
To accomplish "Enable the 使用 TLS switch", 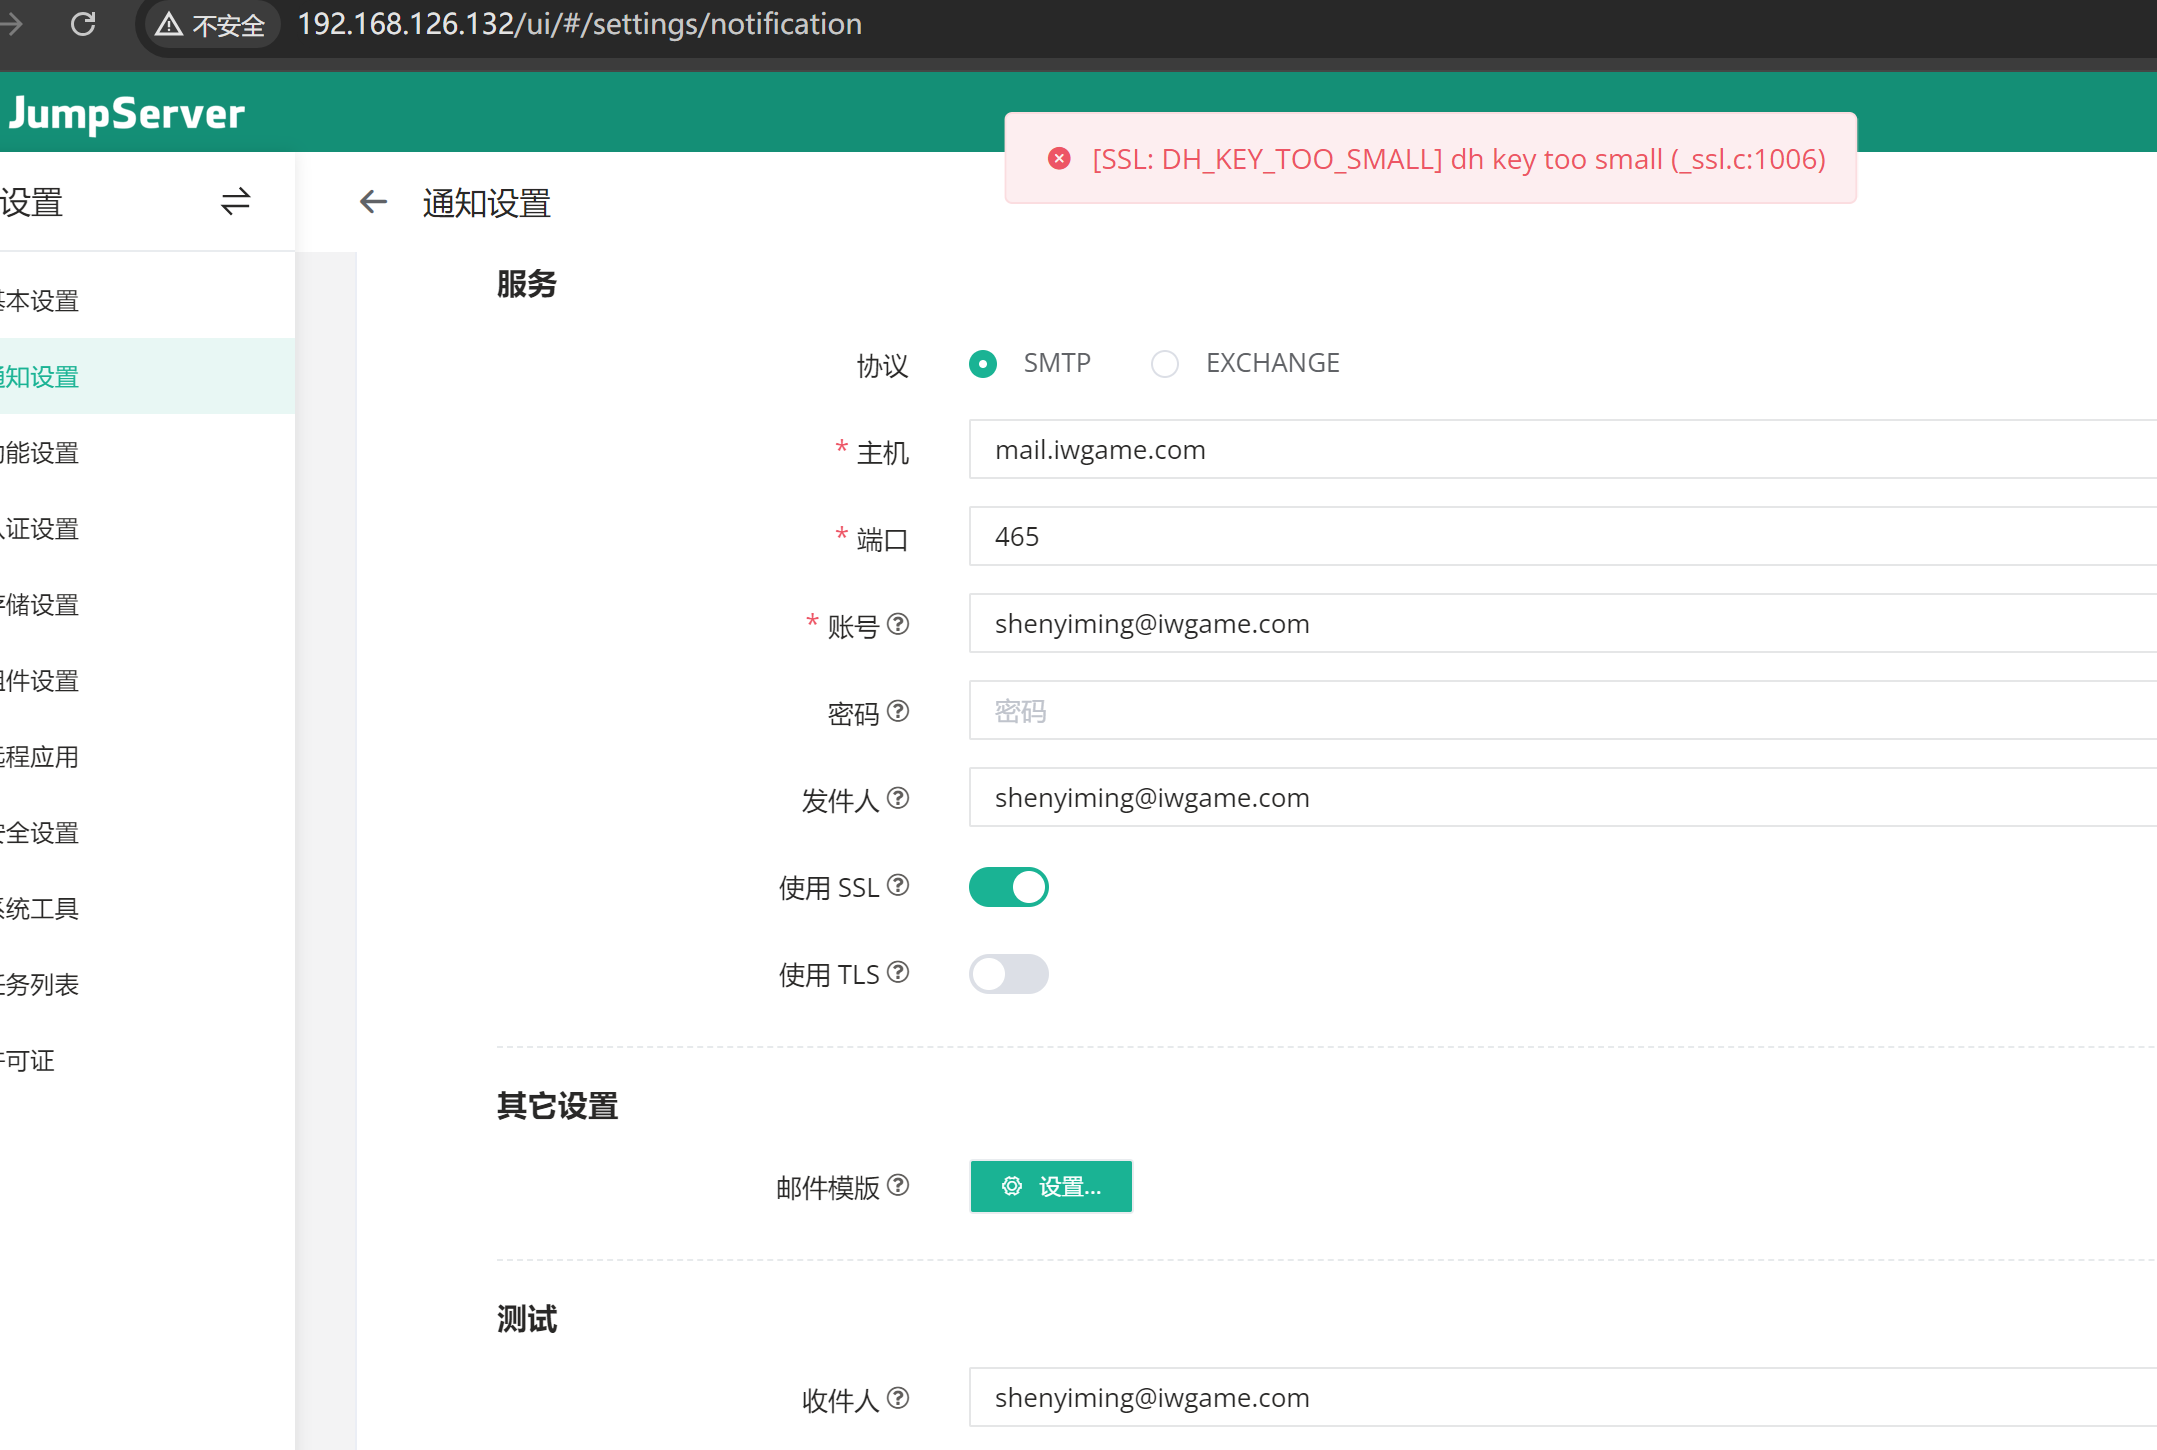I will coord(1008,974).
